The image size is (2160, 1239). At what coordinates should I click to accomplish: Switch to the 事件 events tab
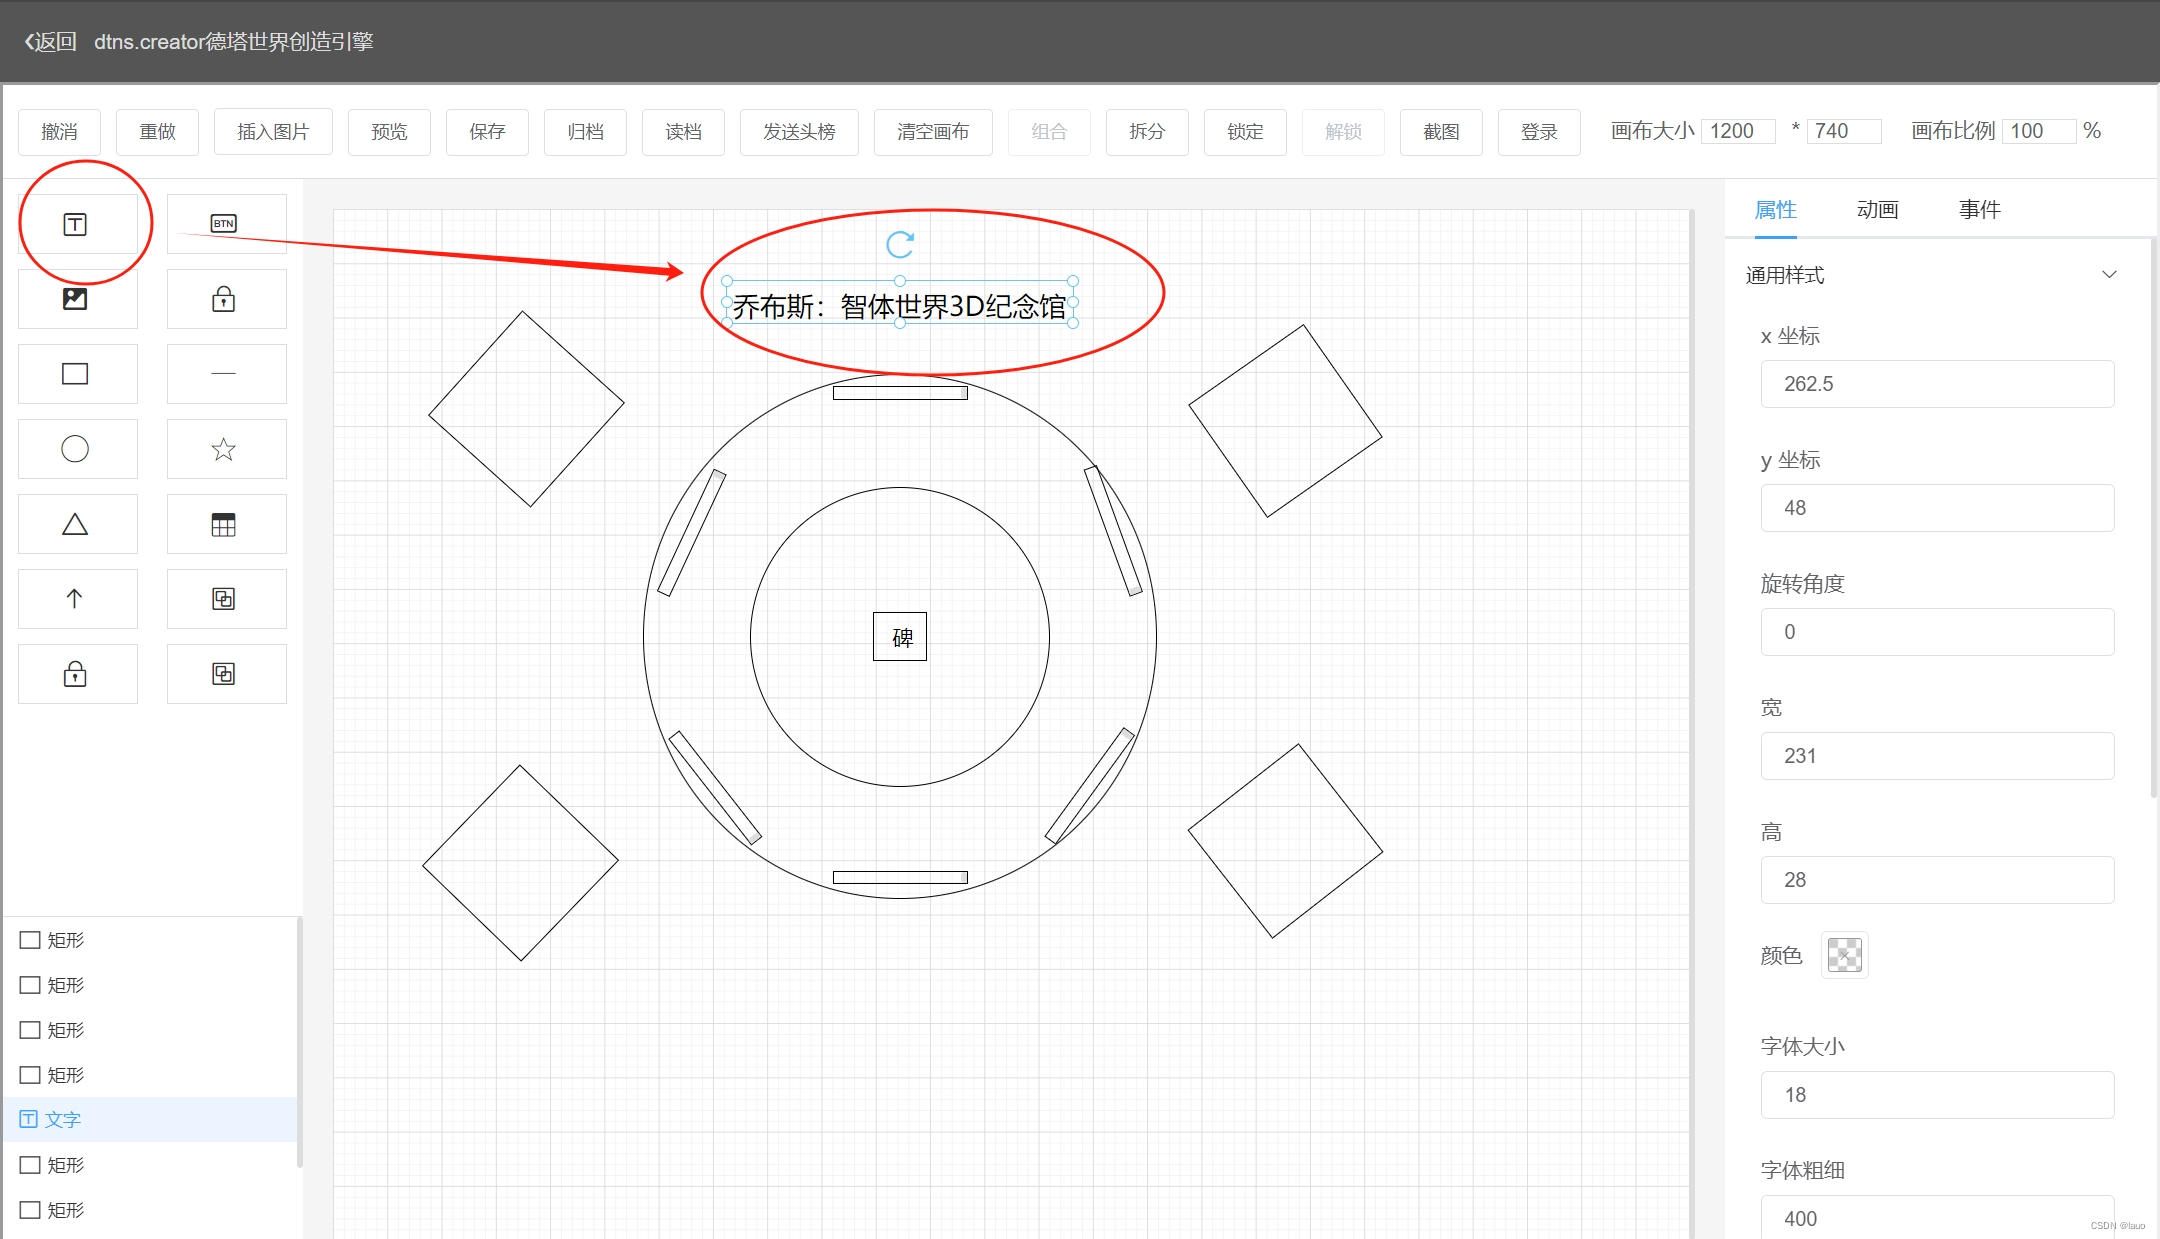[1980, 210]
